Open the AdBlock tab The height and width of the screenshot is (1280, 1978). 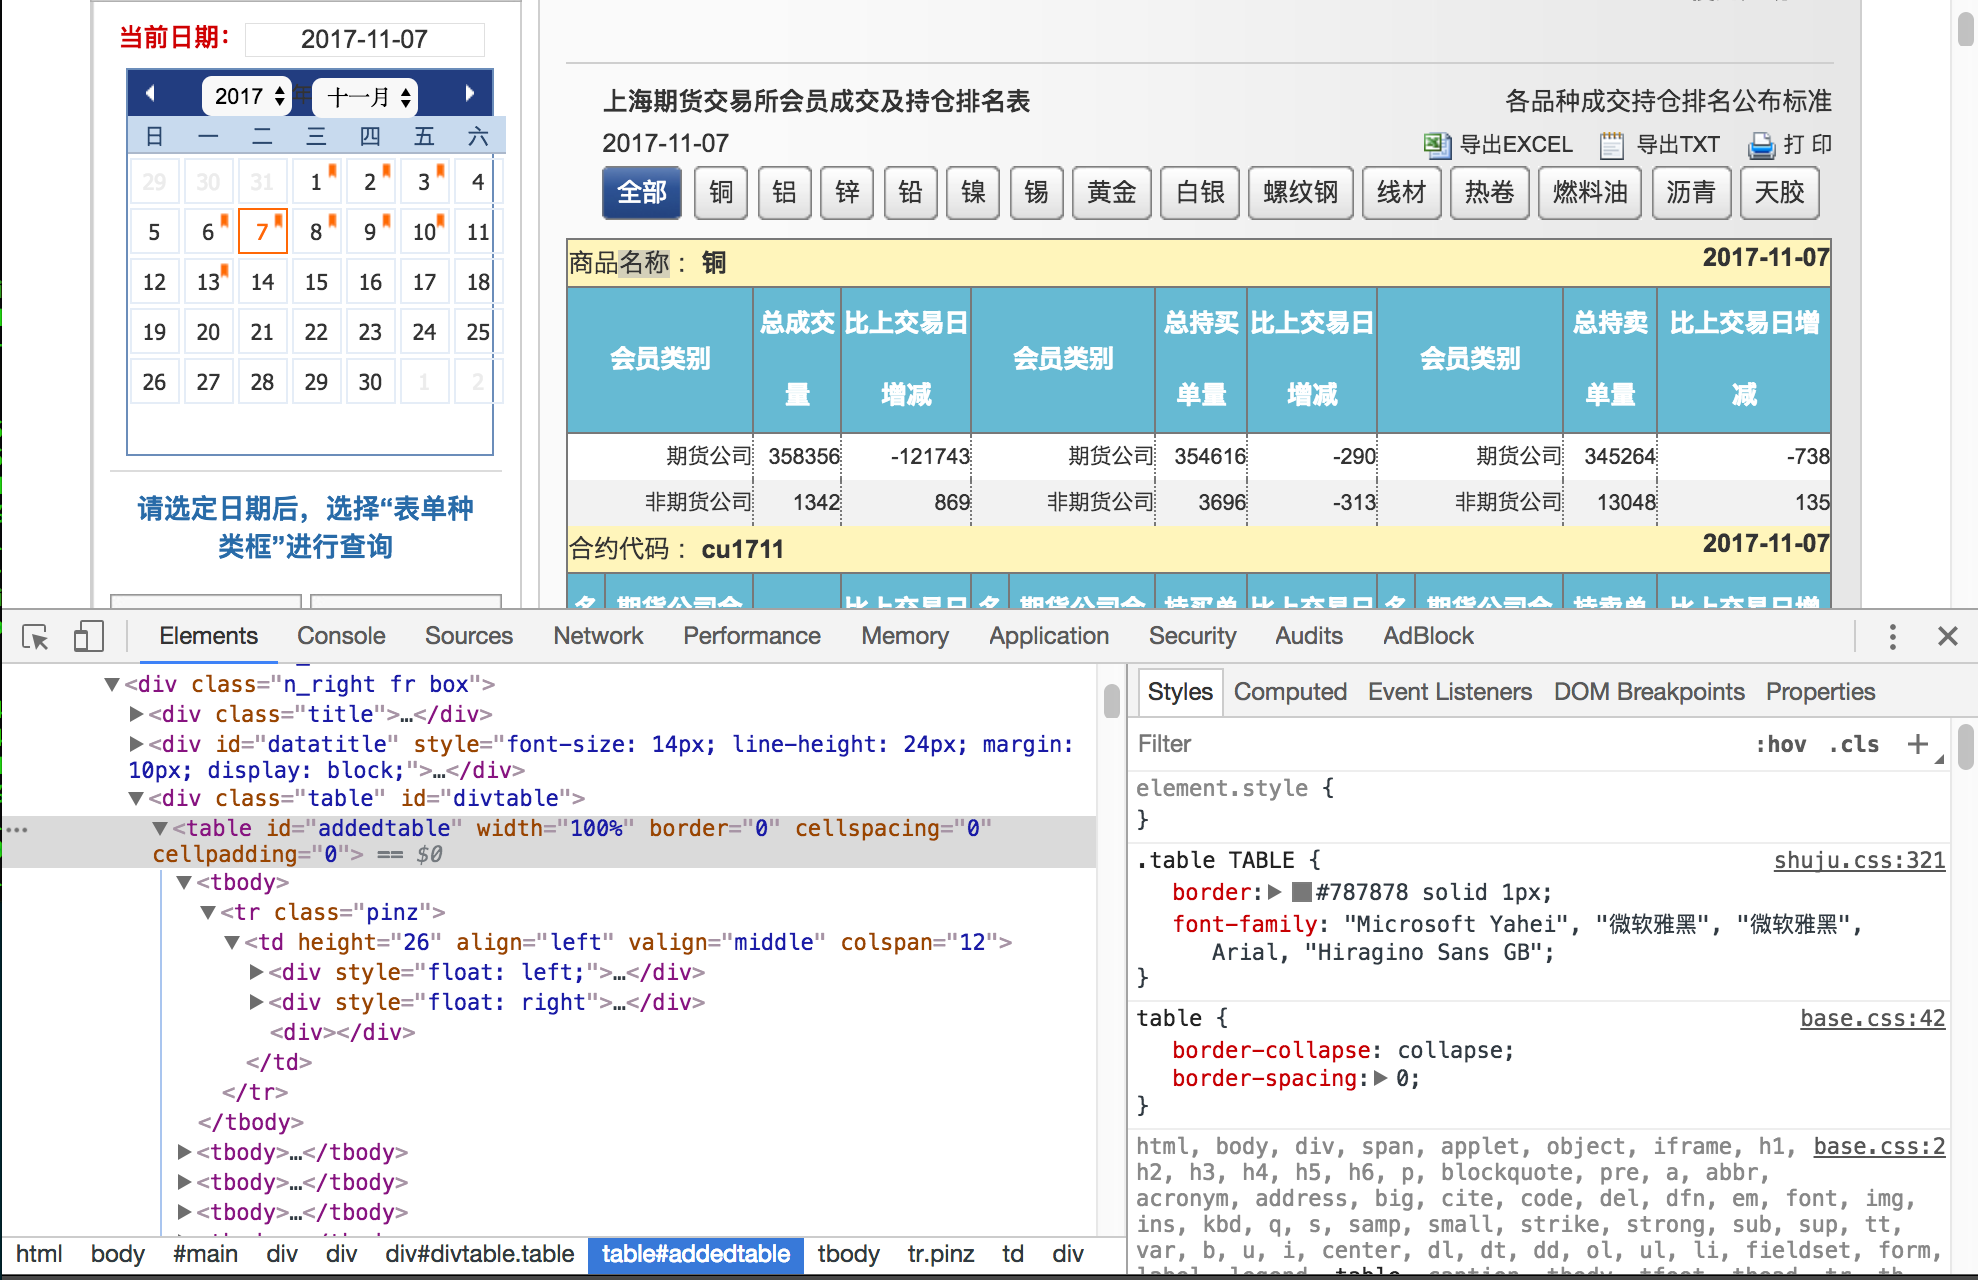1428,636
